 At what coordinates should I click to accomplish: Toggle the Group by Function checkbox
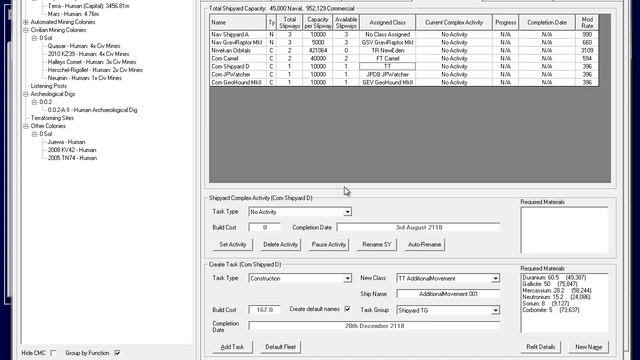[117, 353]
